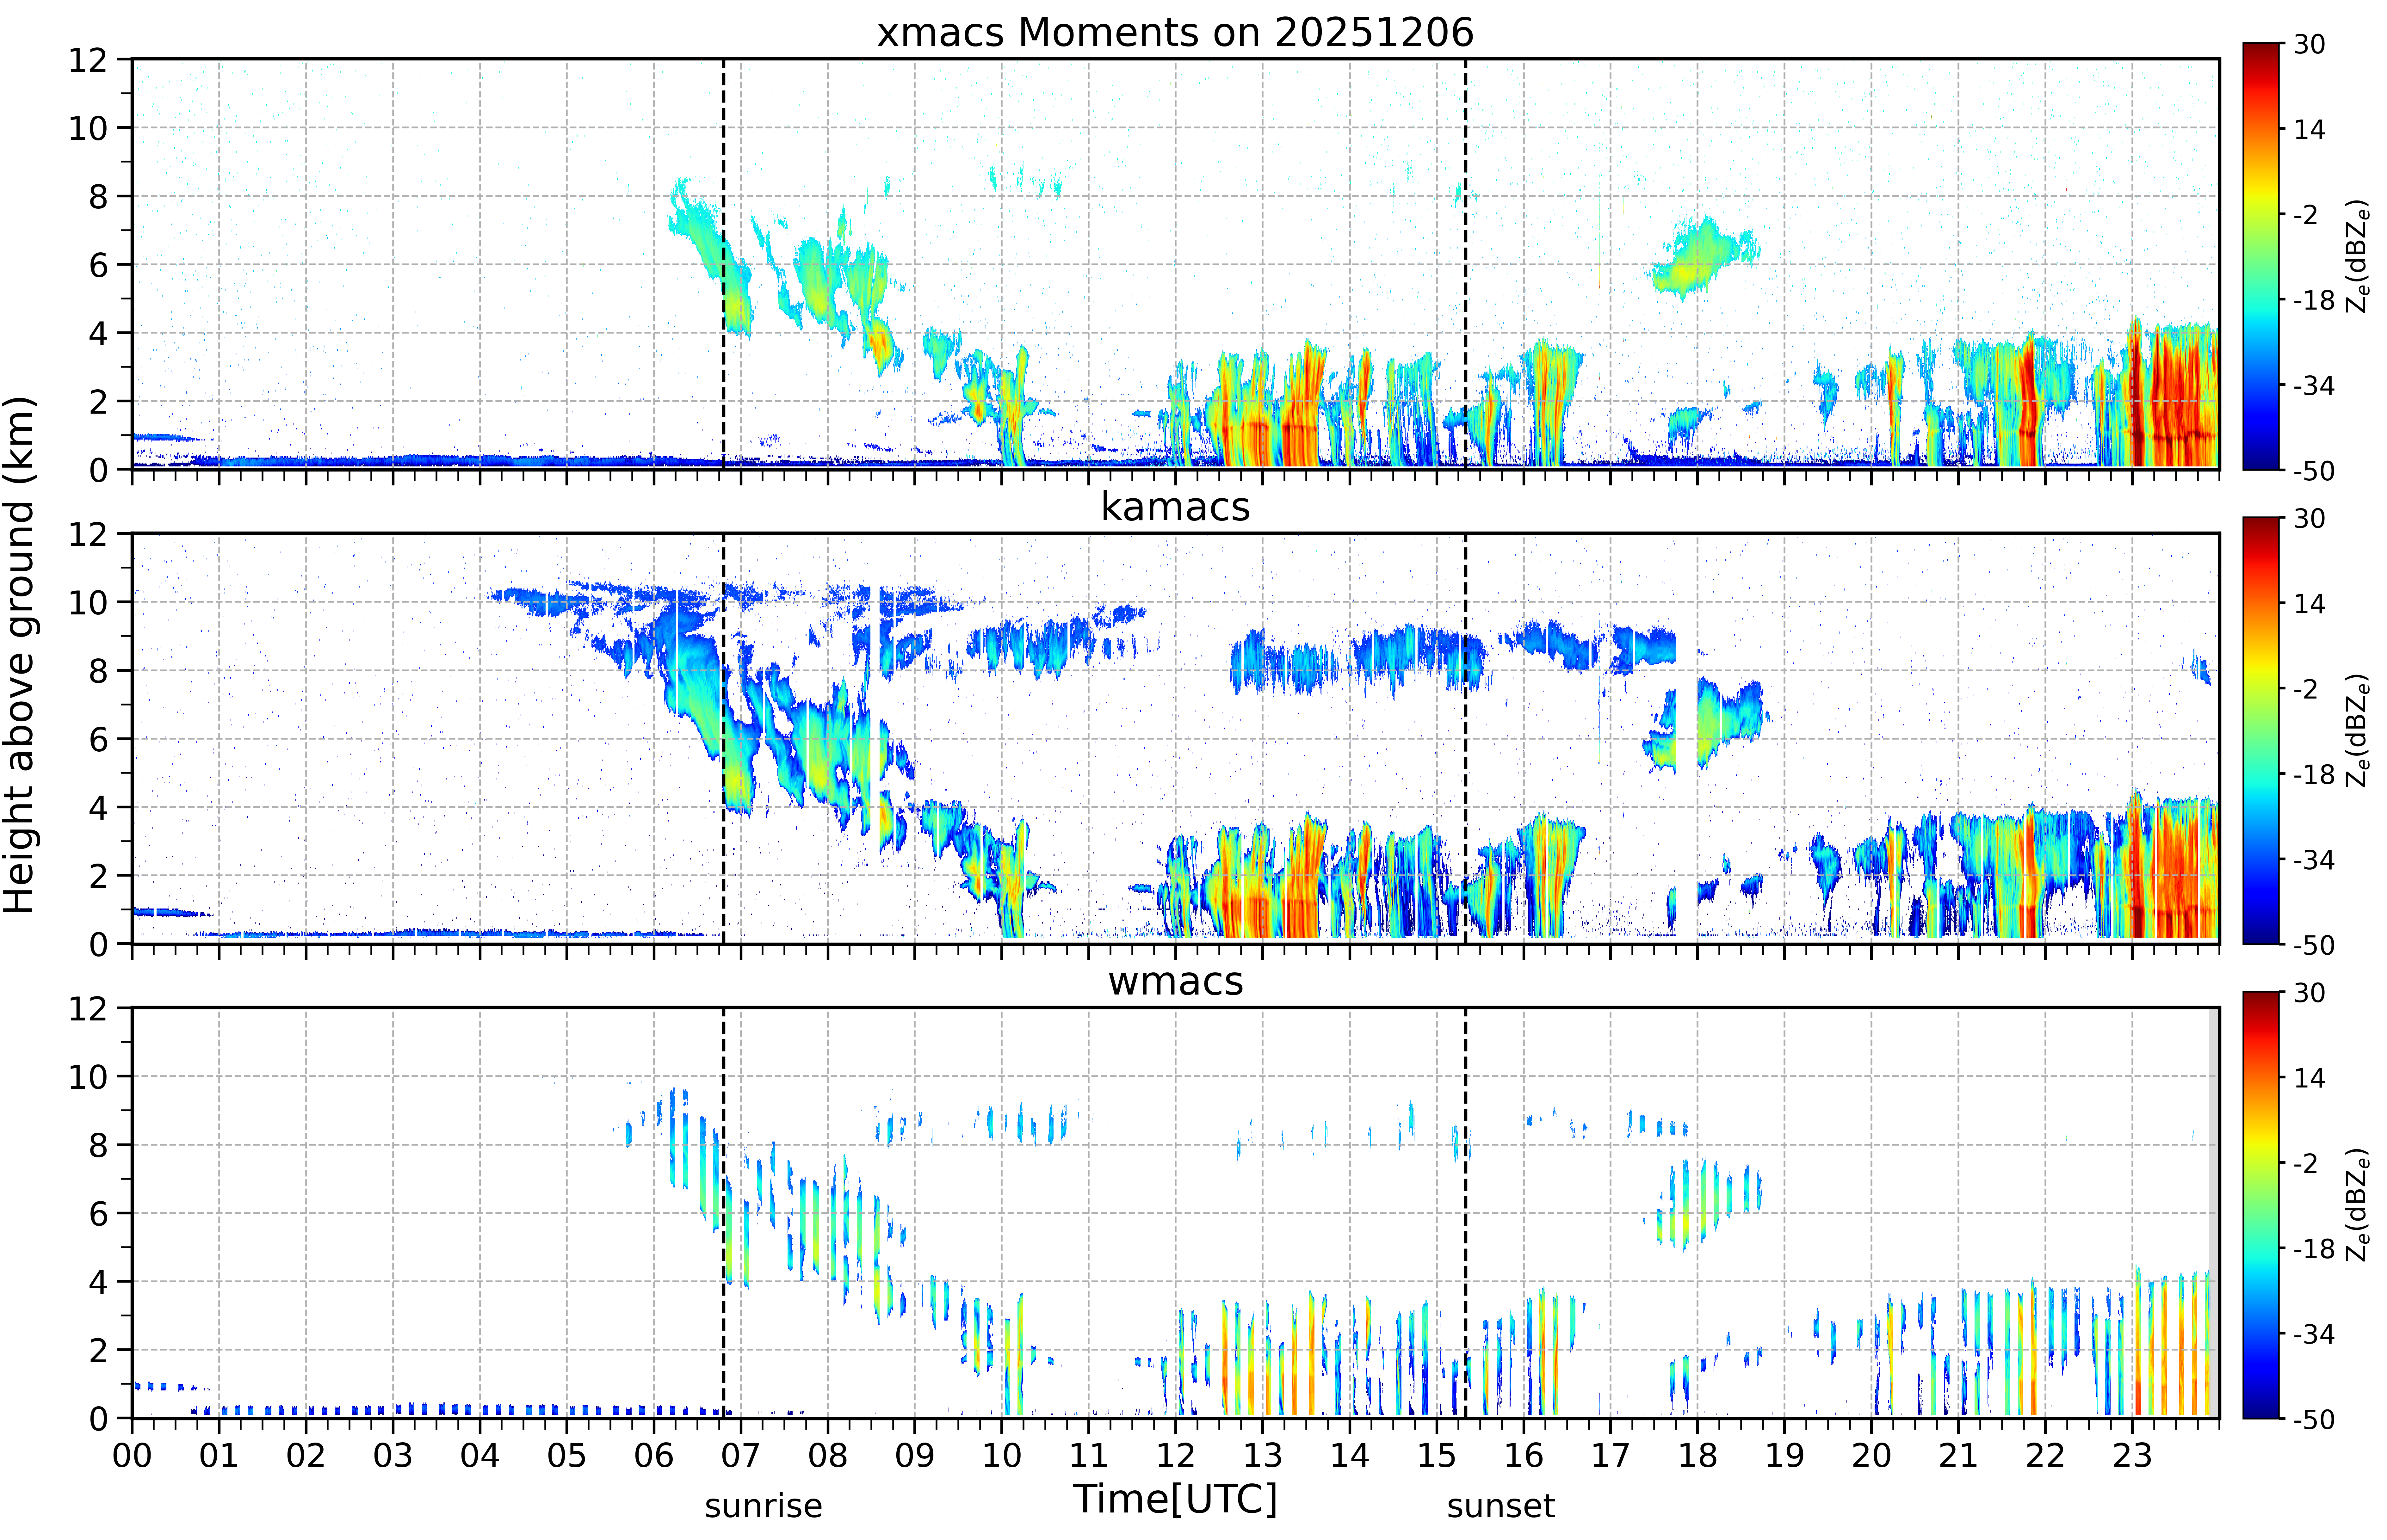Click the wmacs colorbar "Ze(dBZe)" label
Image resolution: width=2387 pixels, height=1540 pixels.
pos(2358,1205)
